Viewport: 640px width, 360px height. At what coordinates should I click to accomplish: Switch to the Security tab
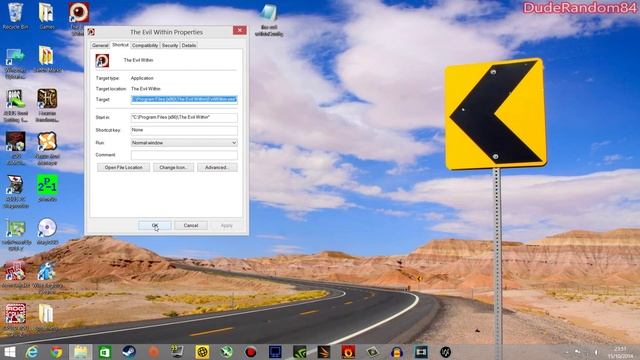(x=170, y=45)
